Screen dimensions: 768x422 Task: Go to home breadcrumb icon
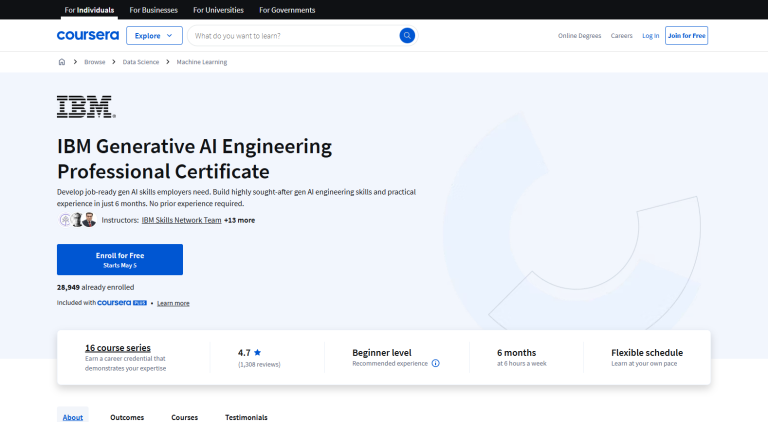point(62,62)
